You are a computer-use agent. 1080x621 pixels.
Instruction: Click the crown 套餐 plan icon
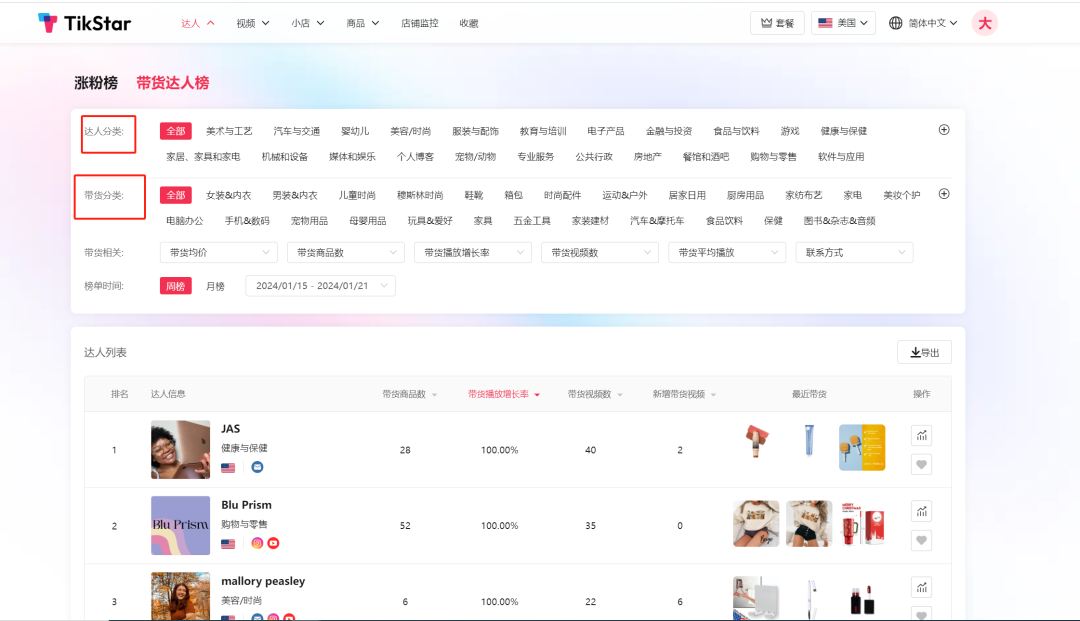pyautogui.click(x=777, y=22)
